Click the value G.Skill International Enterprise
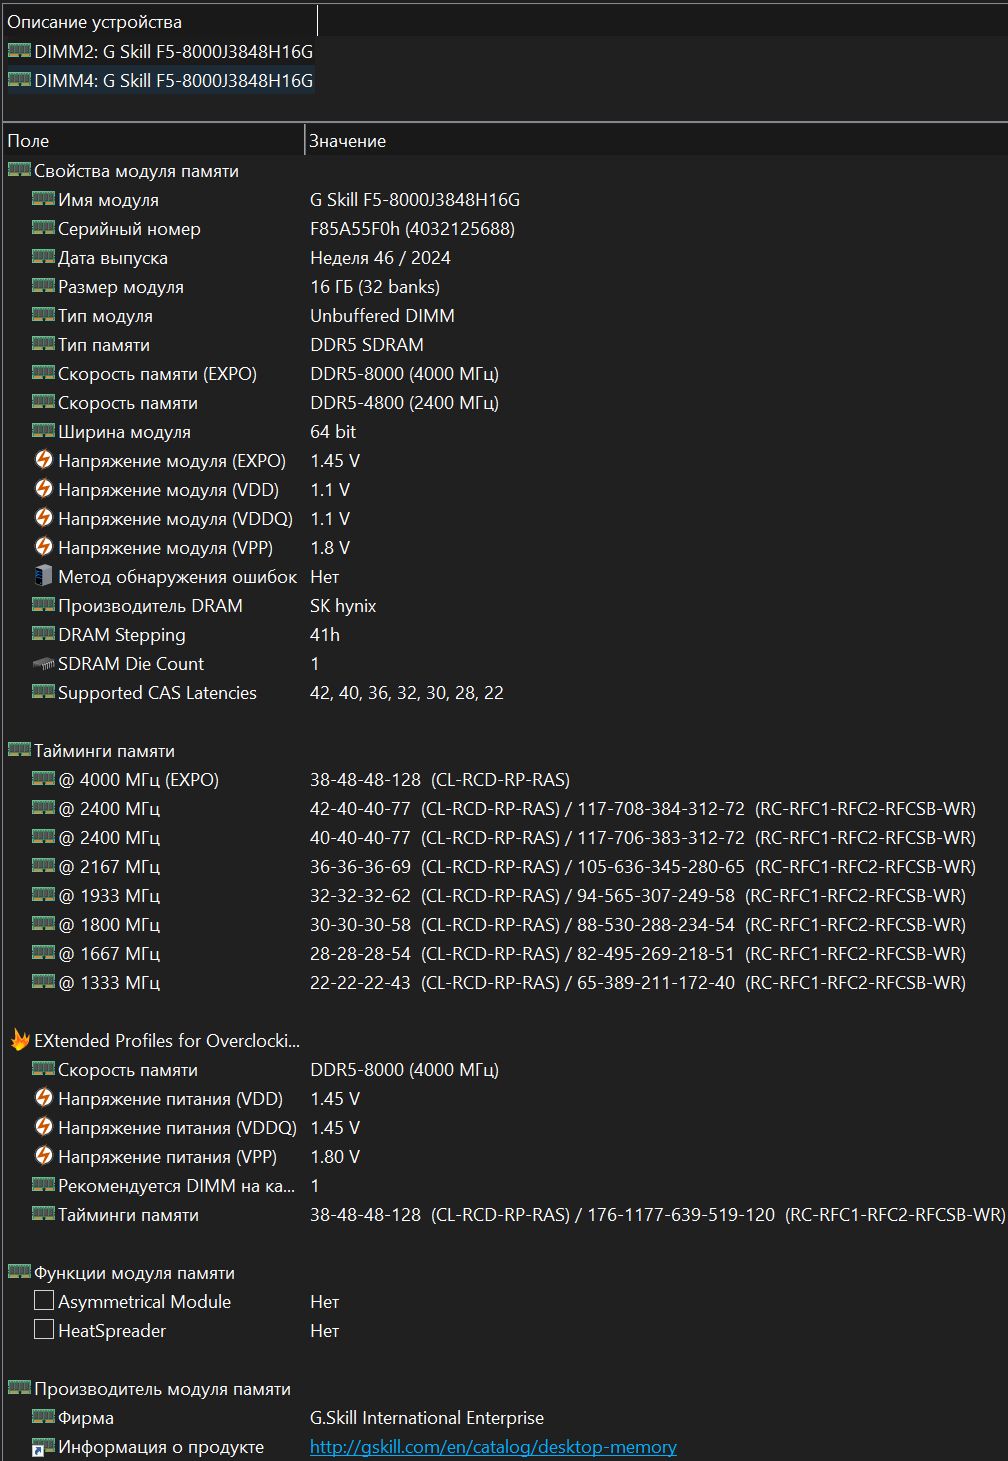 pos(427,1418)
